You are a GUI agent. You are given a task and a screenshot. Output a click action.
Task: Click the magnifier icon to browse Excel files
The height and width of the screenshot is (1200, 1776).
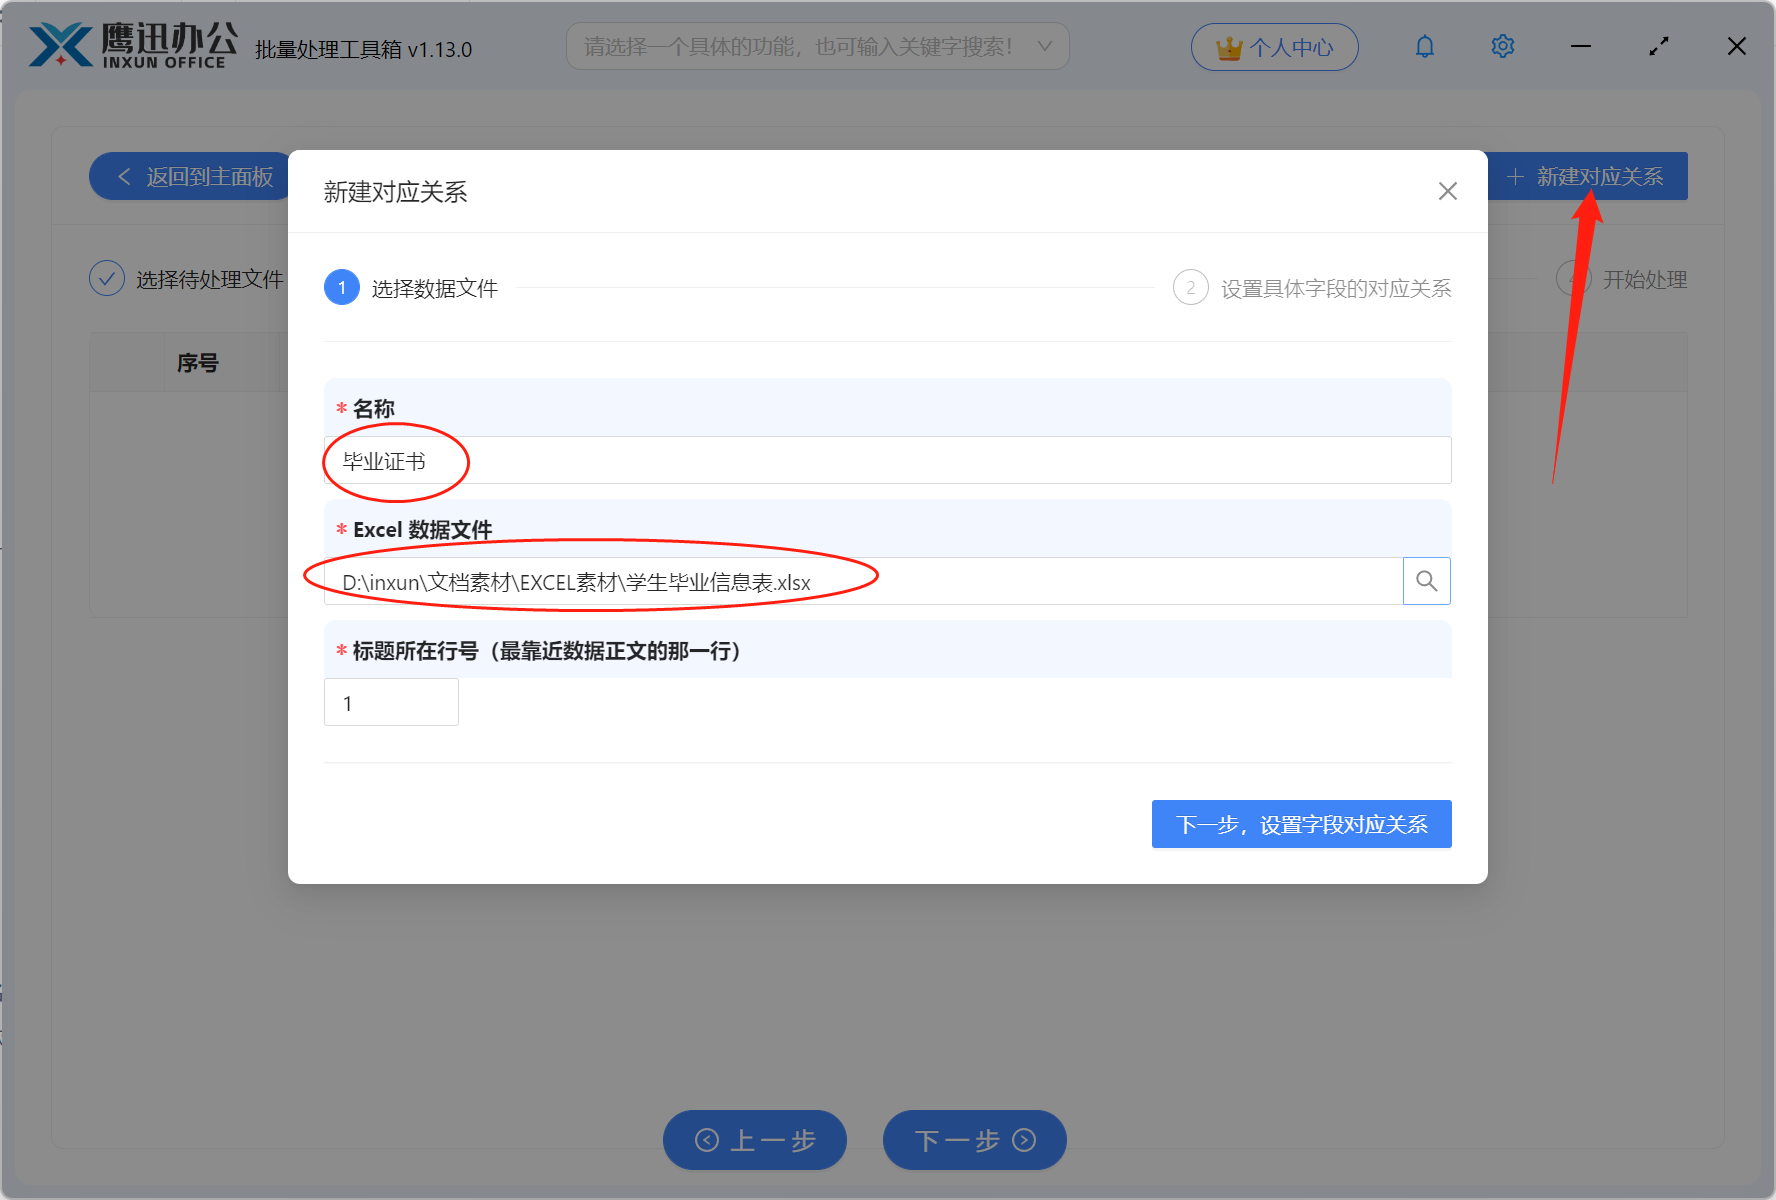(1426, 580)
